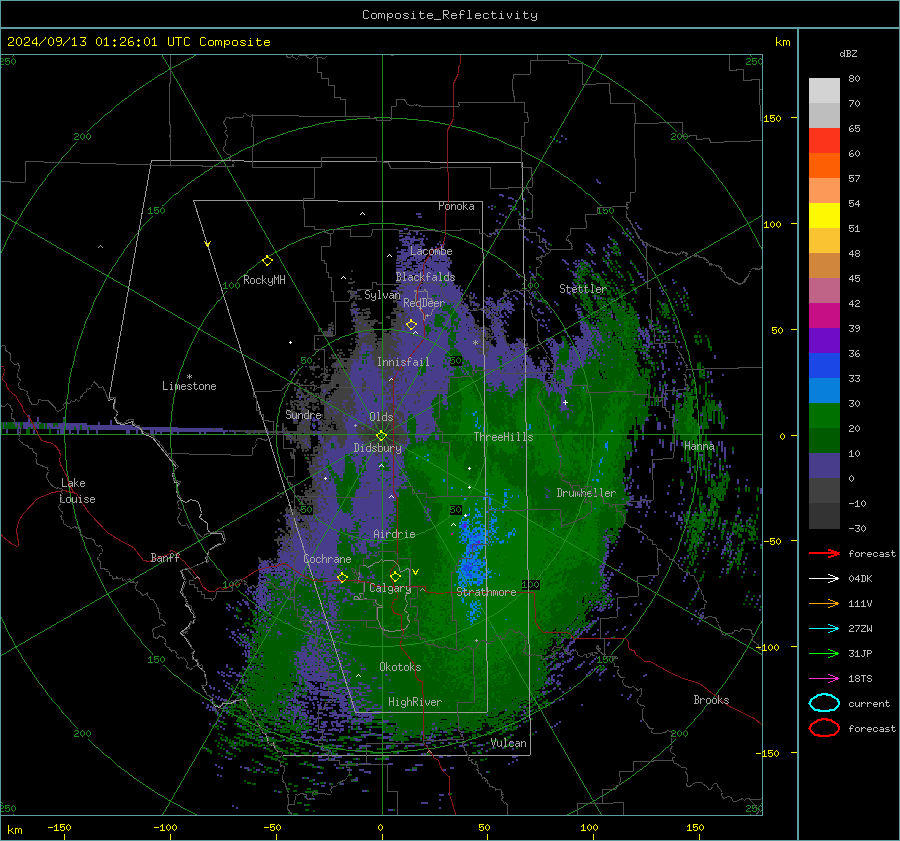
Task: Click the Hanna city label
Action: (x=699, y=446)
